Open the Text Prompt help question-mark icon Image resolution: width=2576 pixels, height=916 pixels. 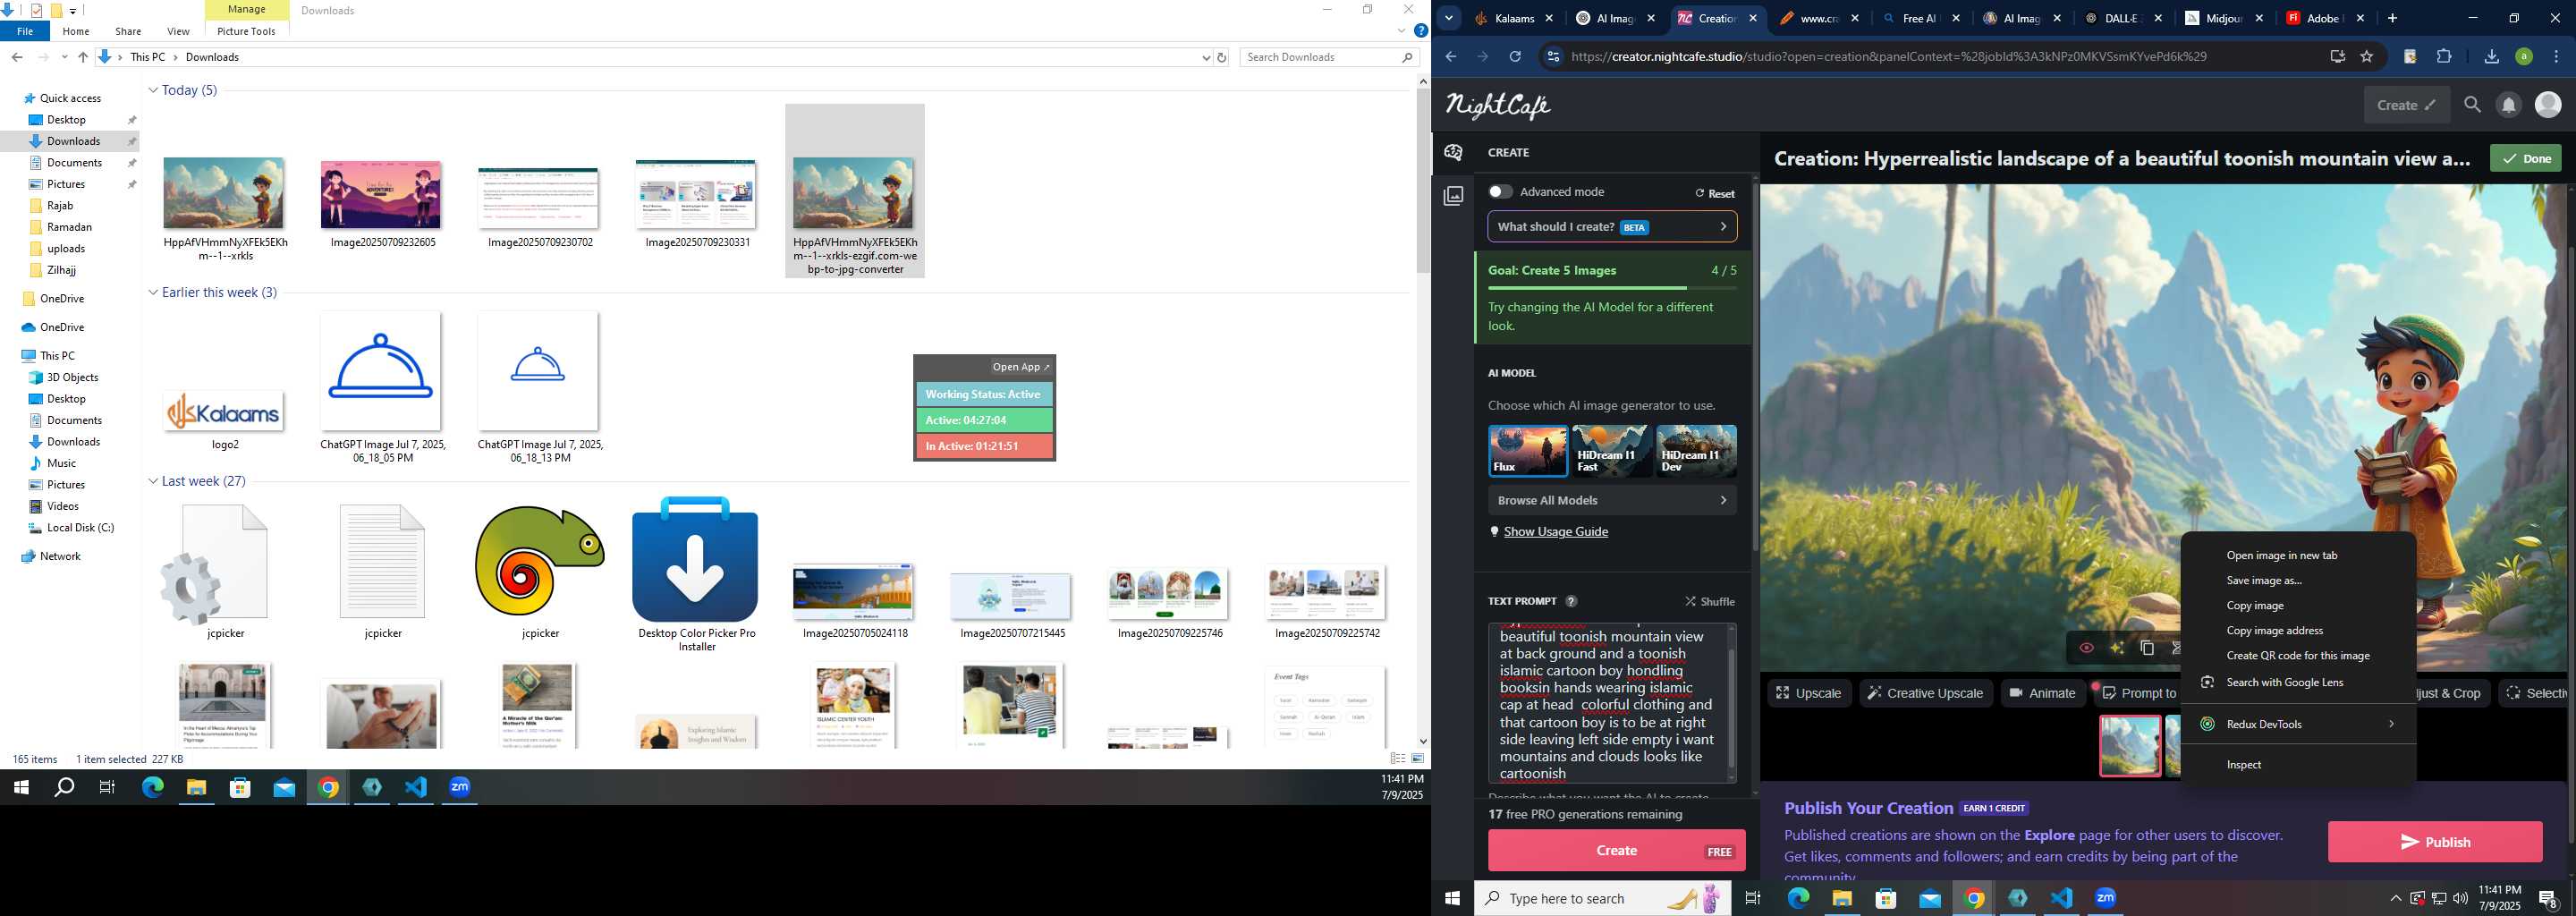1571,601
